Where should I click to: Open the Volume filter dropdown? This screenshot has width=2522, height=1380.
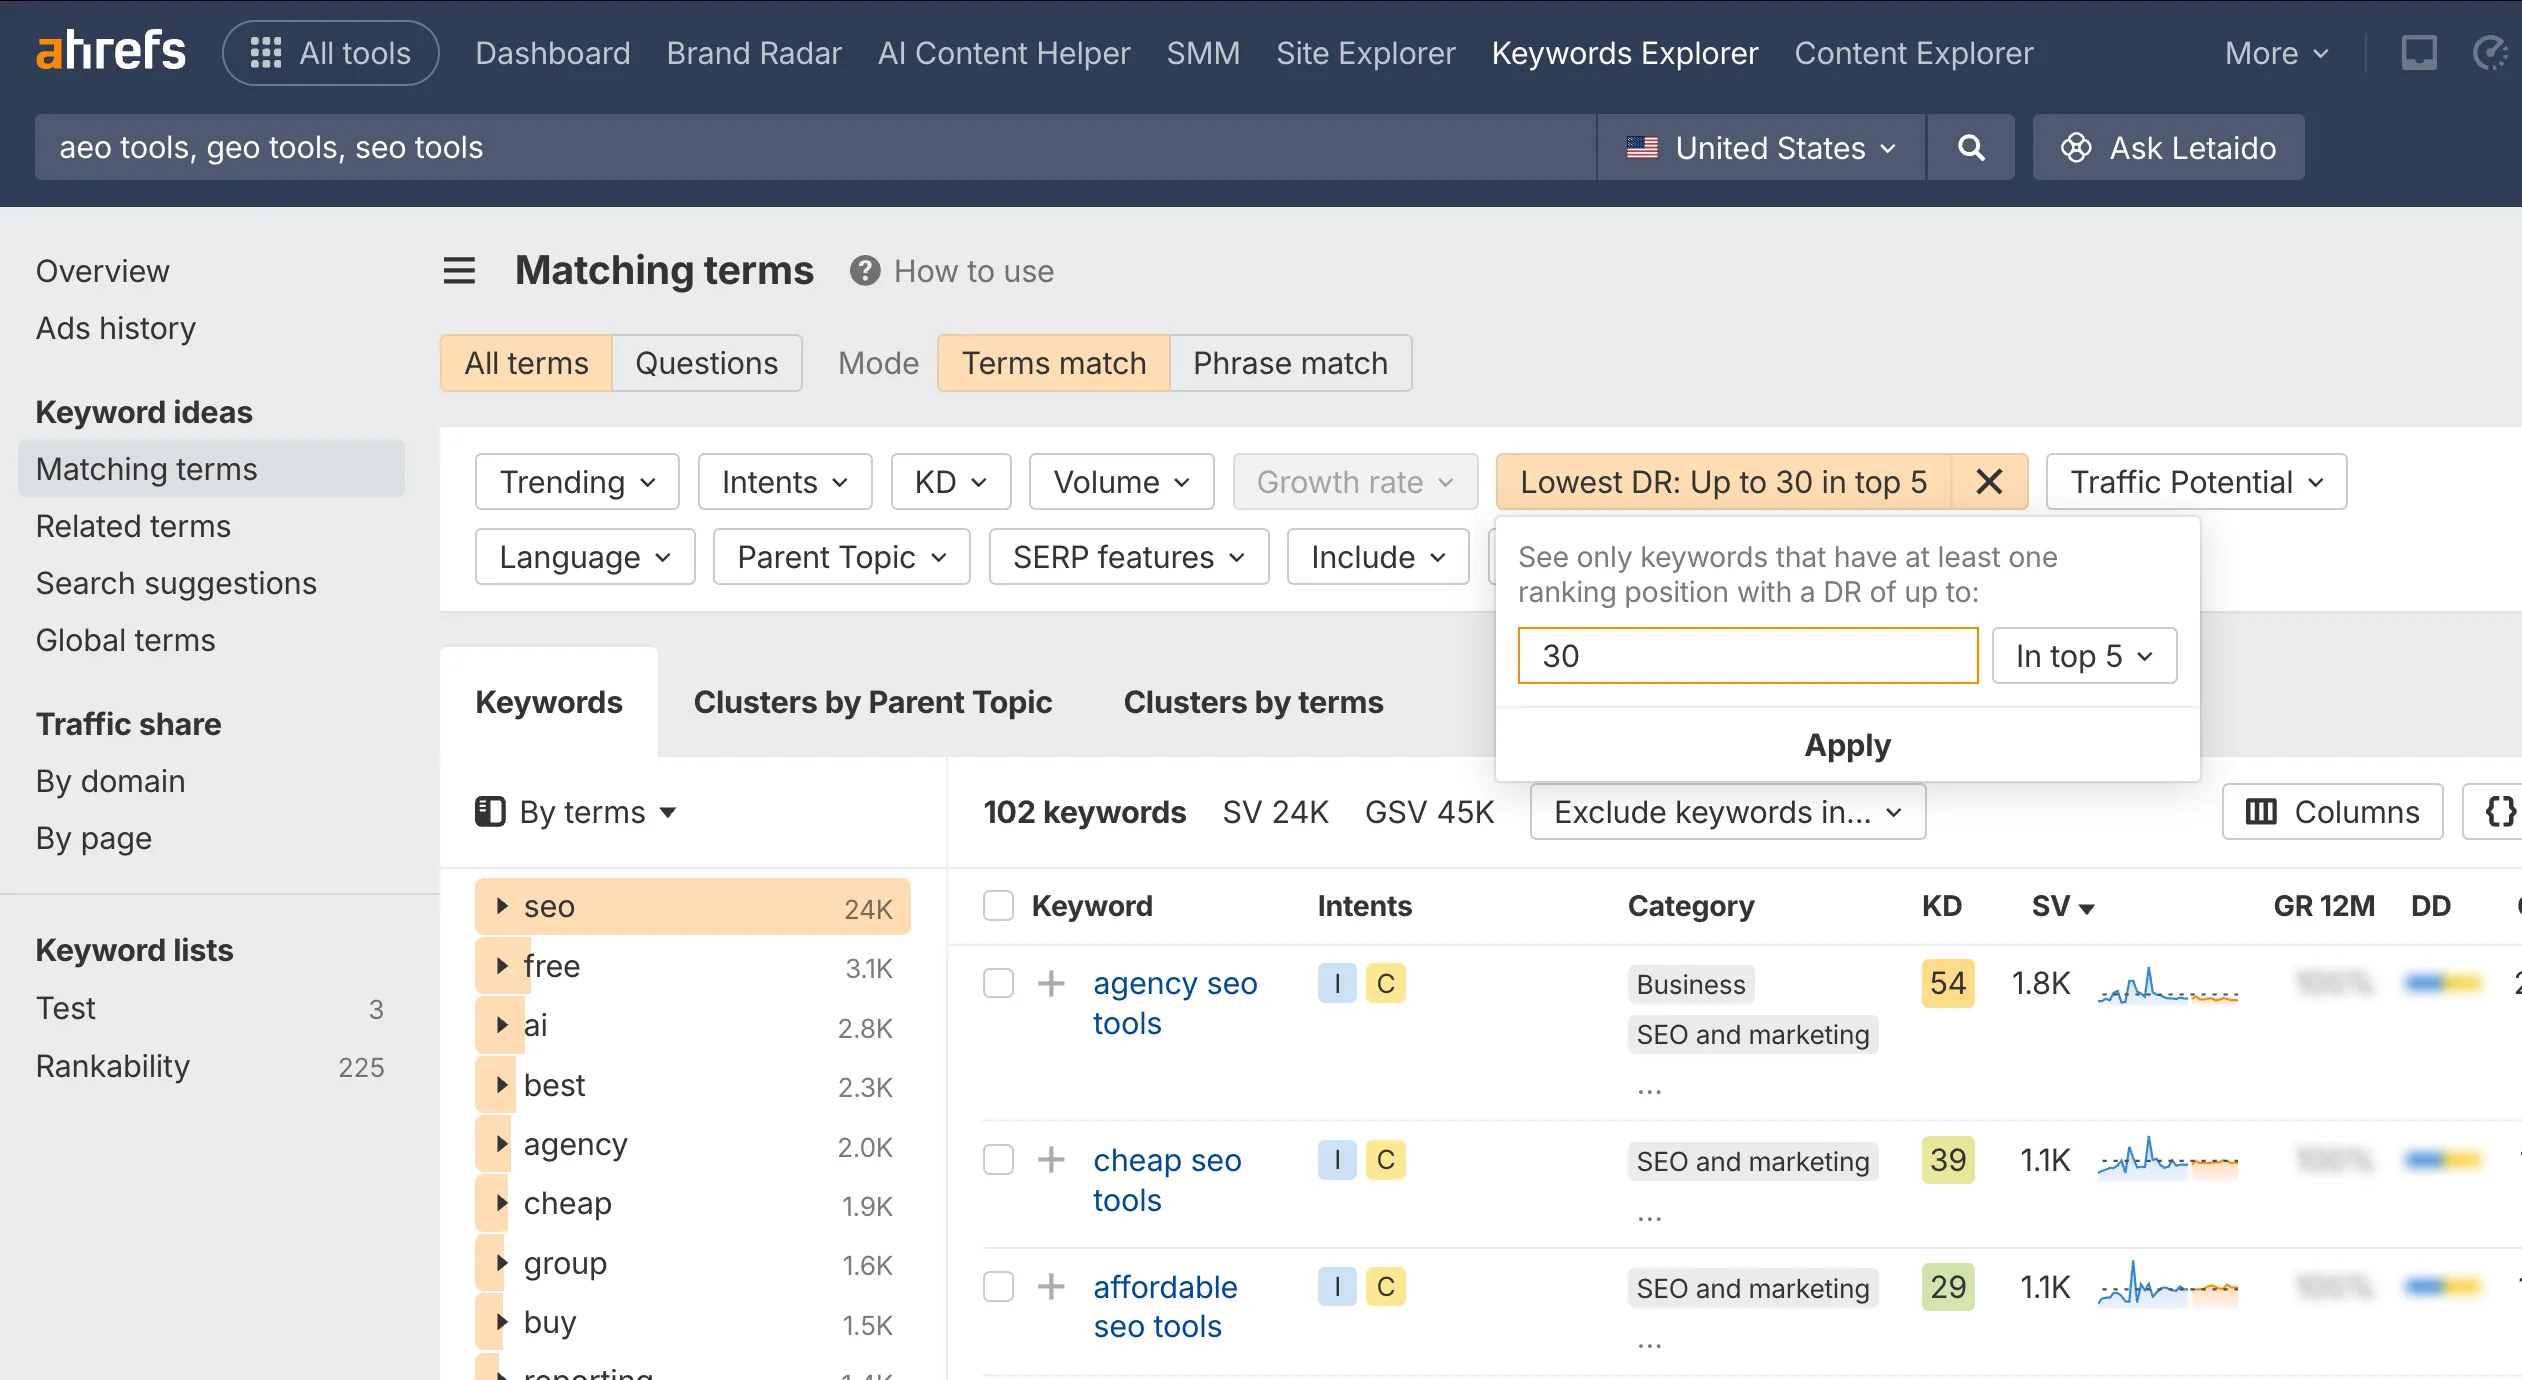(x=1121, y=482)
